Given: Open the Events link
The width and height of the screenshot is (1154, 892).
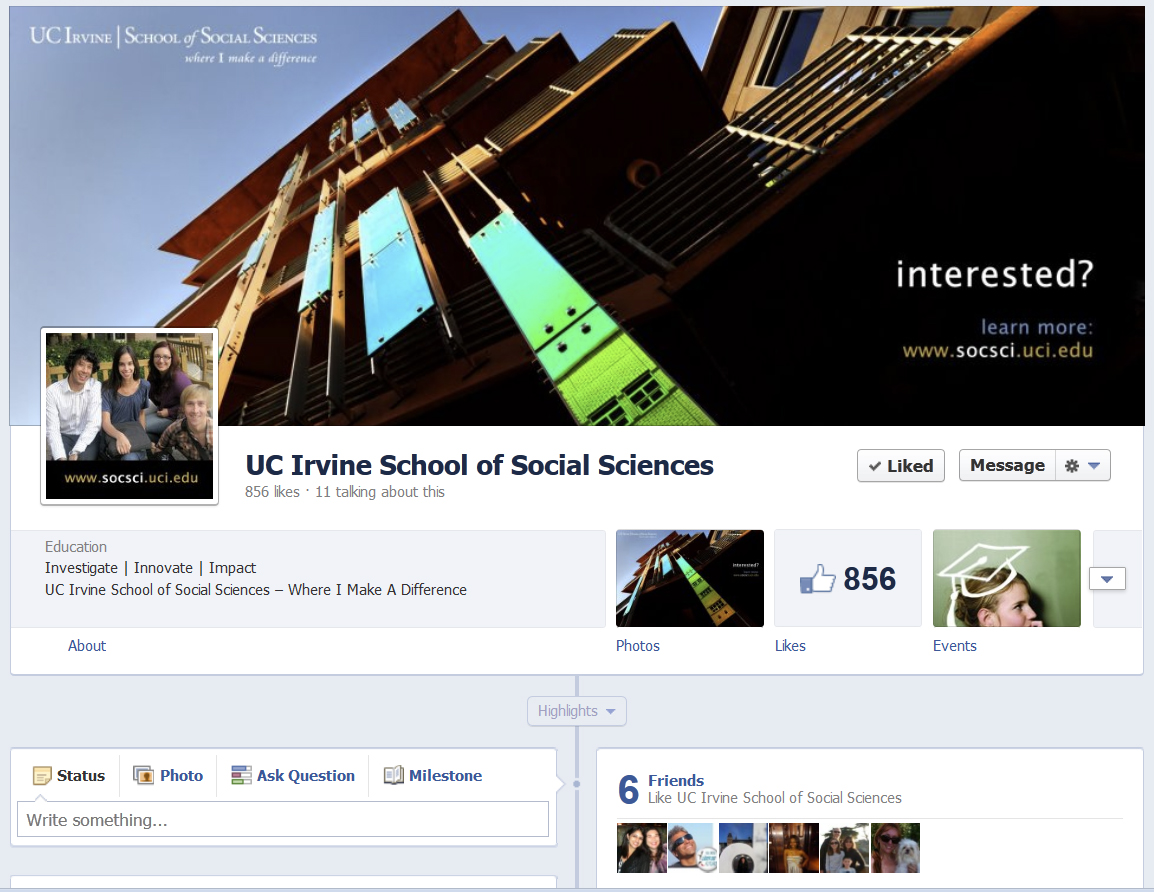Looking at the screenshot, I should 955,645.
